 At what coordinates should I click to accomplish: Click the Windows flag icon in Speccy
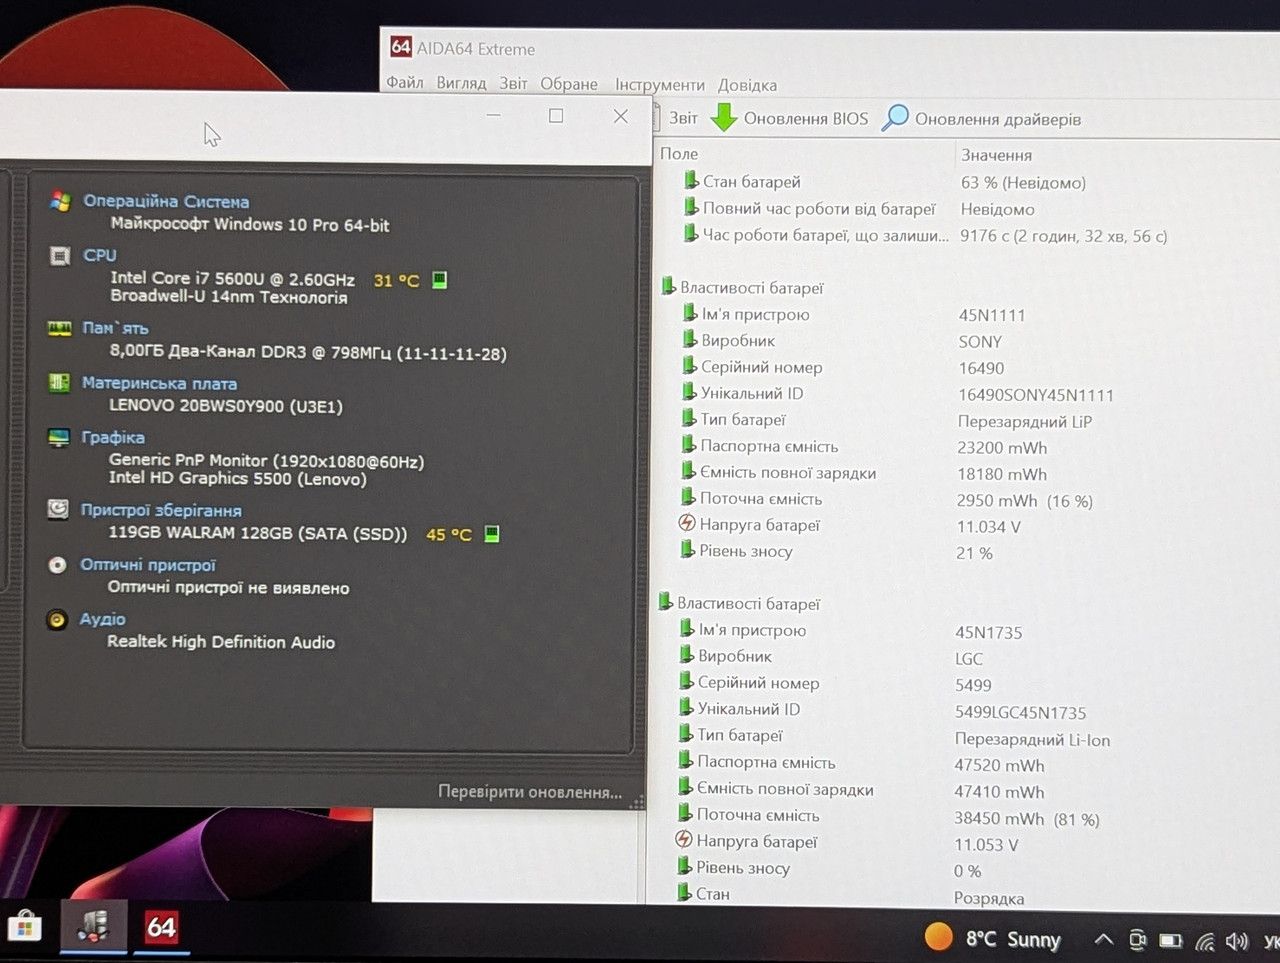60,201
